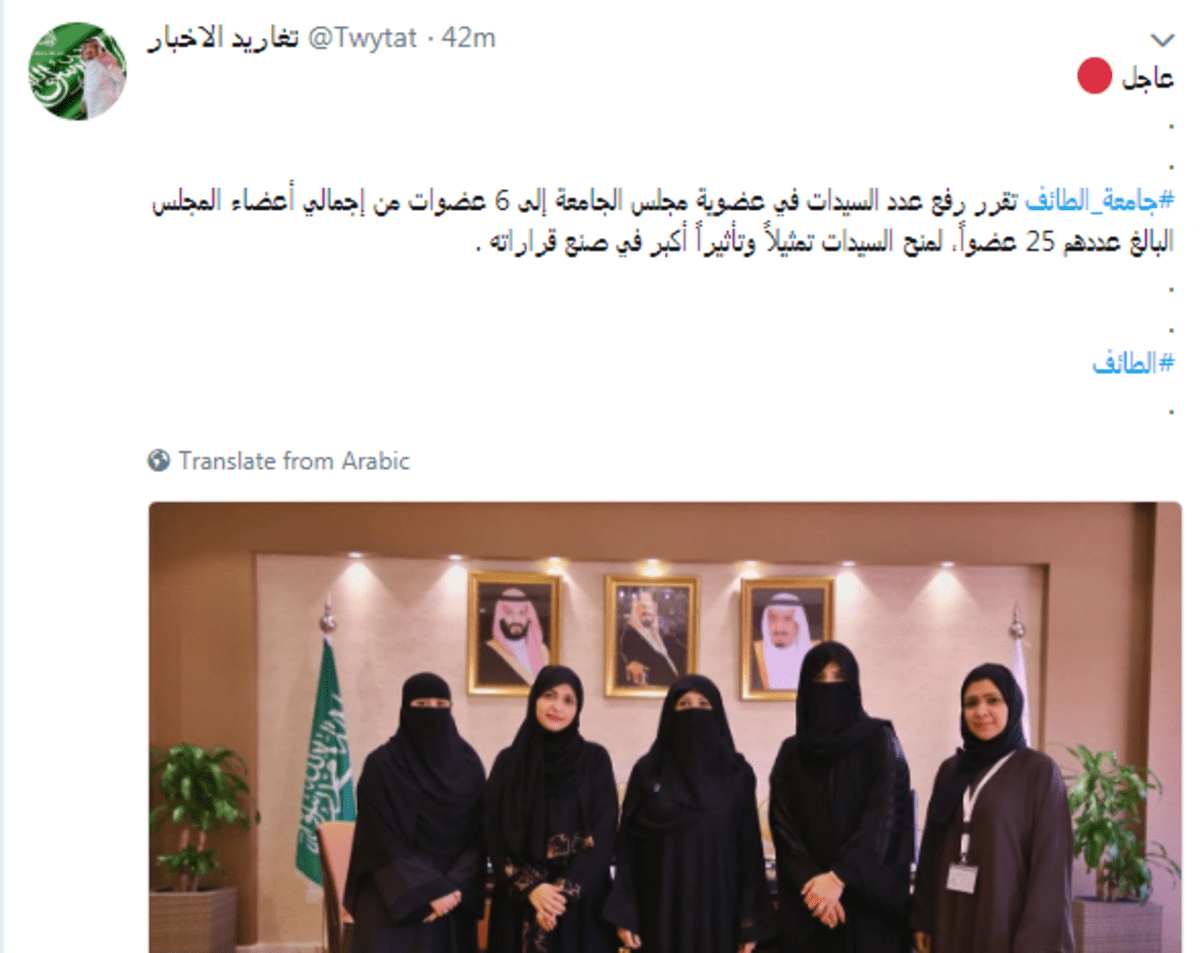Open the attached group photo
This screenshot has height=953, width=1200.
[x=665, y=727]
